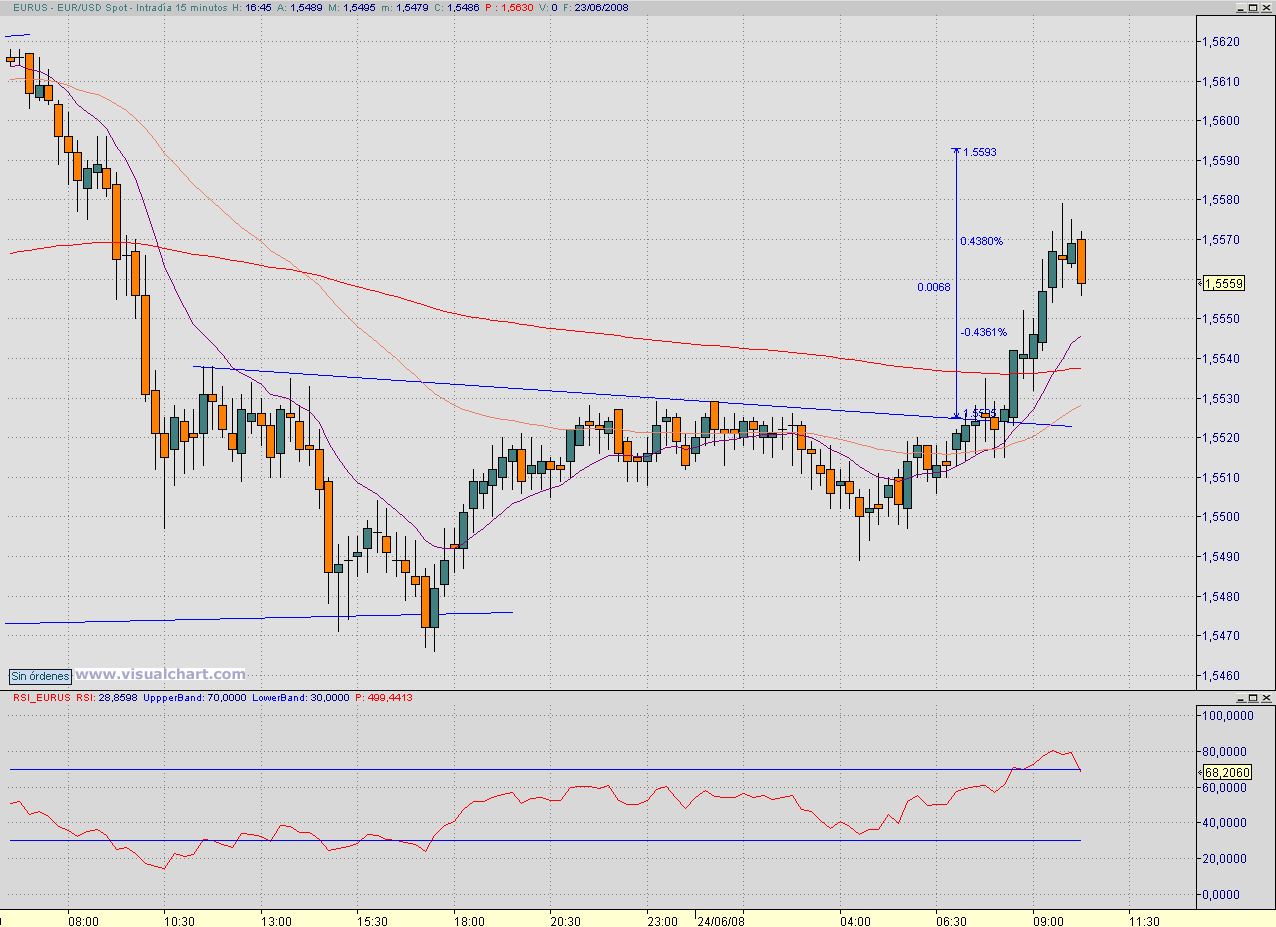Viewport: 1276px width, 927px height.
Task: Click the 1,5620 price axis label
Action: point(1222,41)
